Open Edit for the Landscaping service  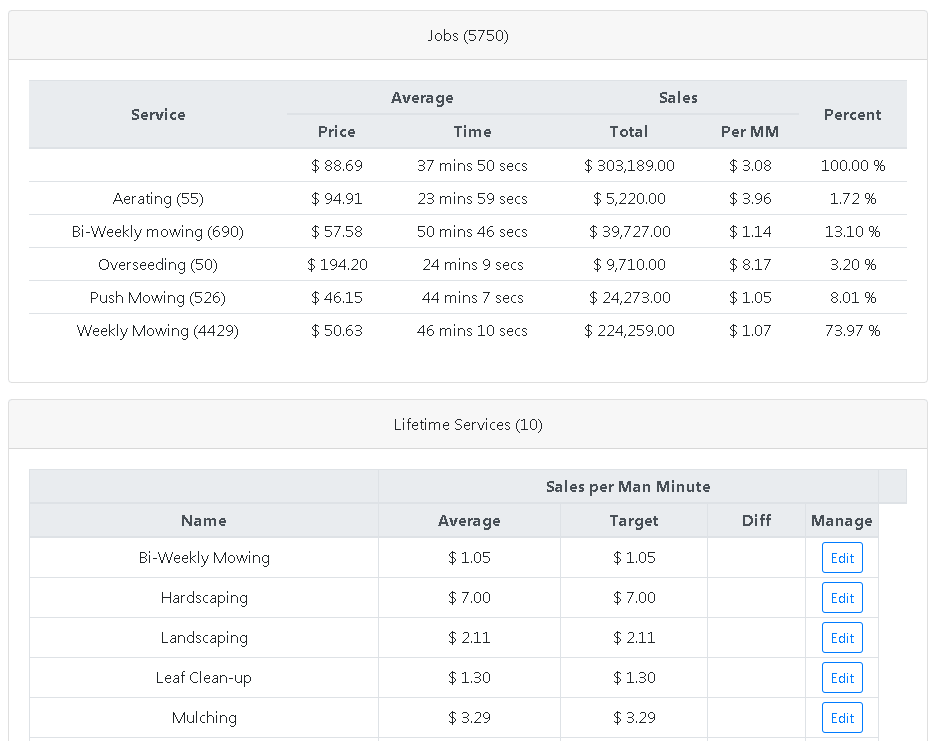[x=842, y=638]
